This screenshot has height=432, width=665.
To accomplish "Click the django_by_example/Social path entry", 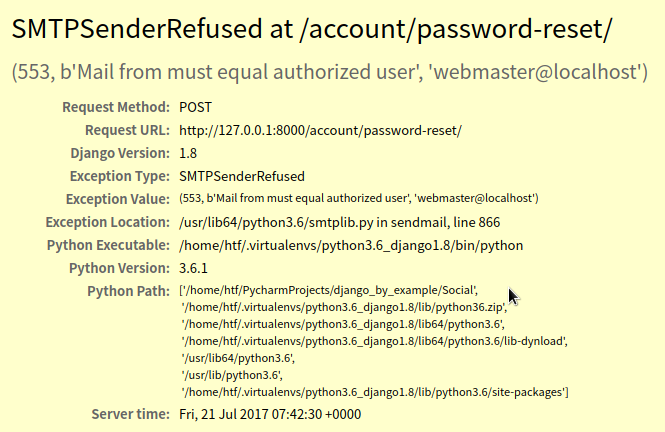I will [x=328, y=290].
